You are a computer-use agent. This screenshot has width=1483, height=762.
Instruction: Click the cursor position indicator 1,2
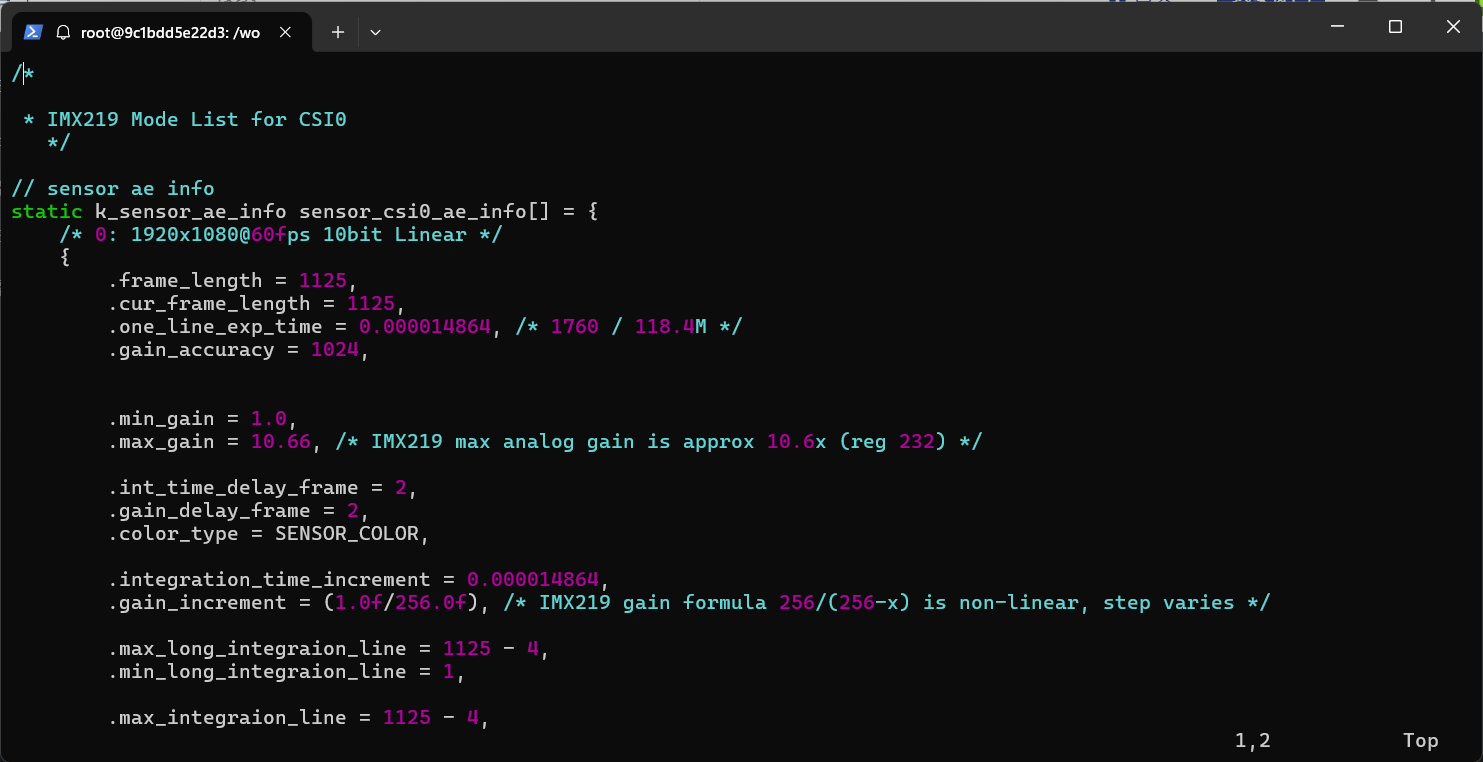[1252, 740]
